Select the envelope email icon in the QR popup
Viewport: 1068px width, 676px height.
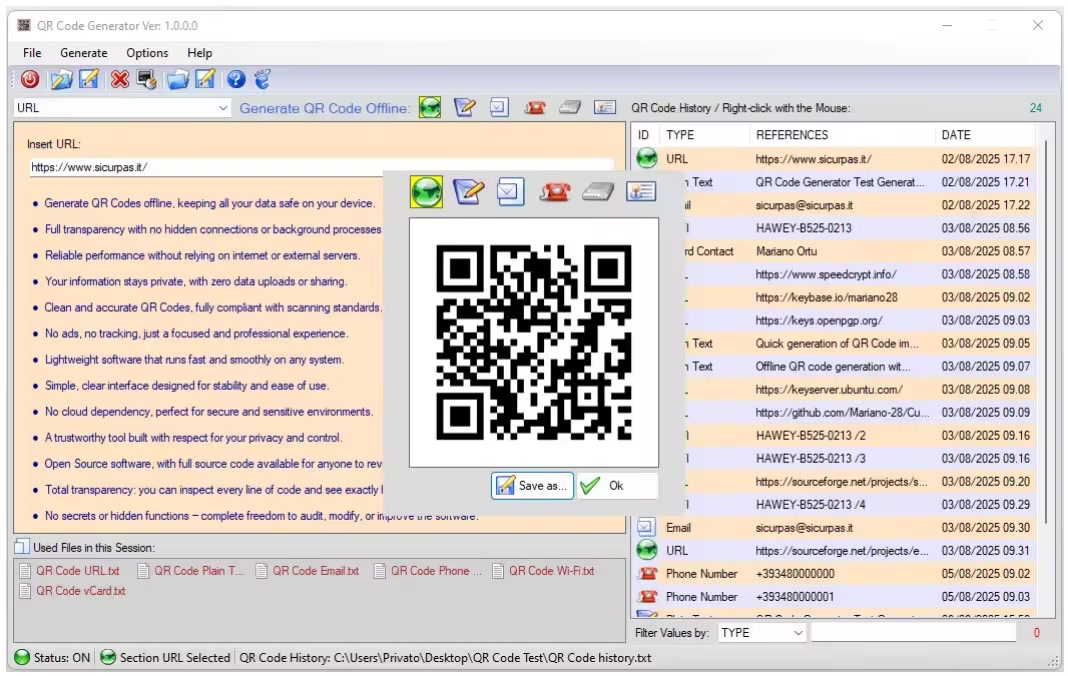click(510, 191)
